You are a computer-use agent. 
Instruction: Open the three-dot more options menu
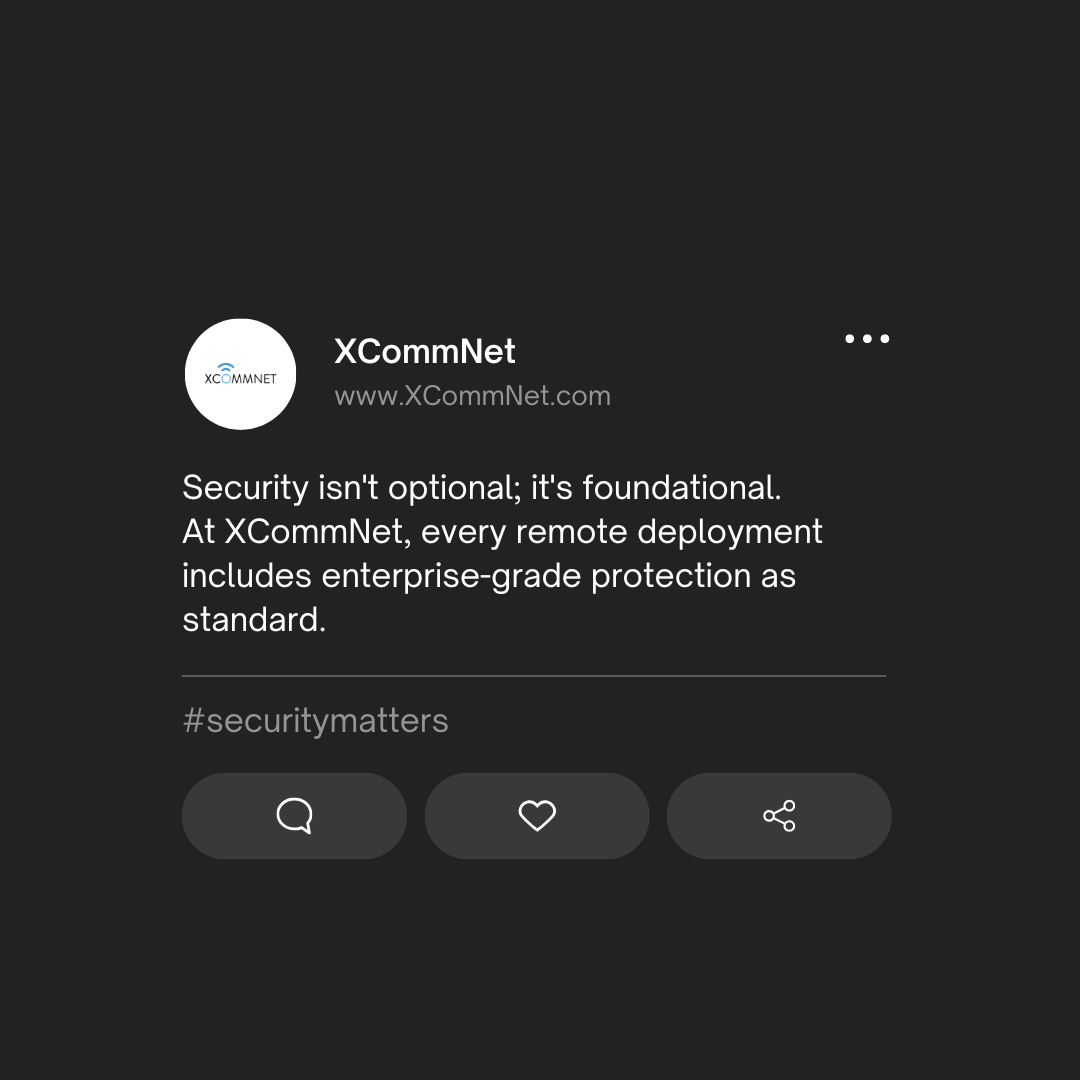(867, 339)
